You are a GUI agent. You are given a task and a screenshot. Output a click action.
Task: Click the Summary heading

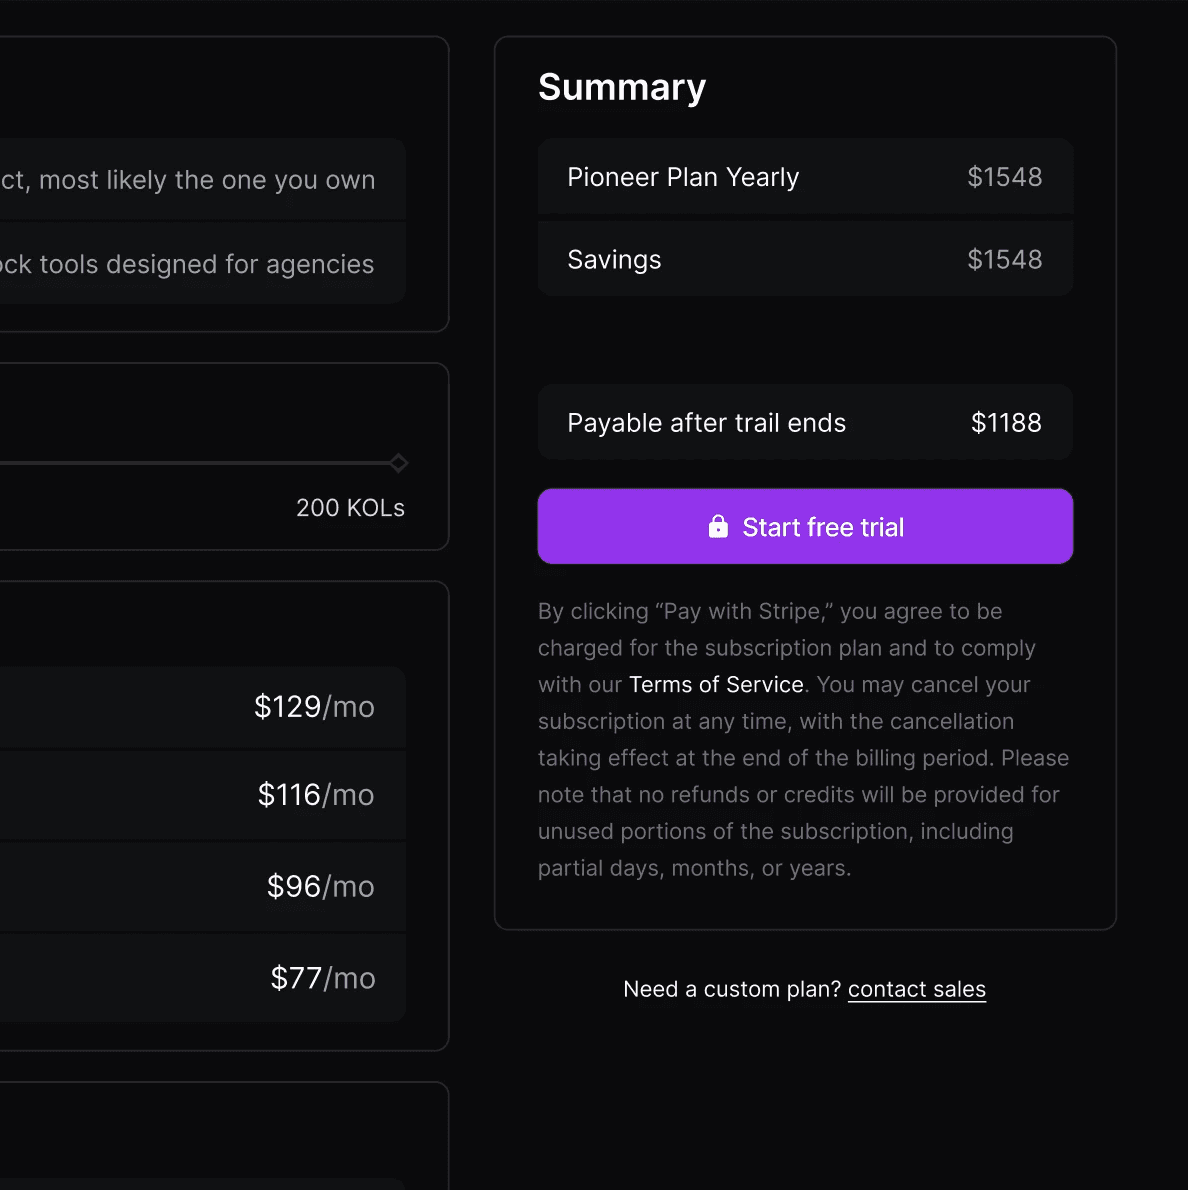622,87
